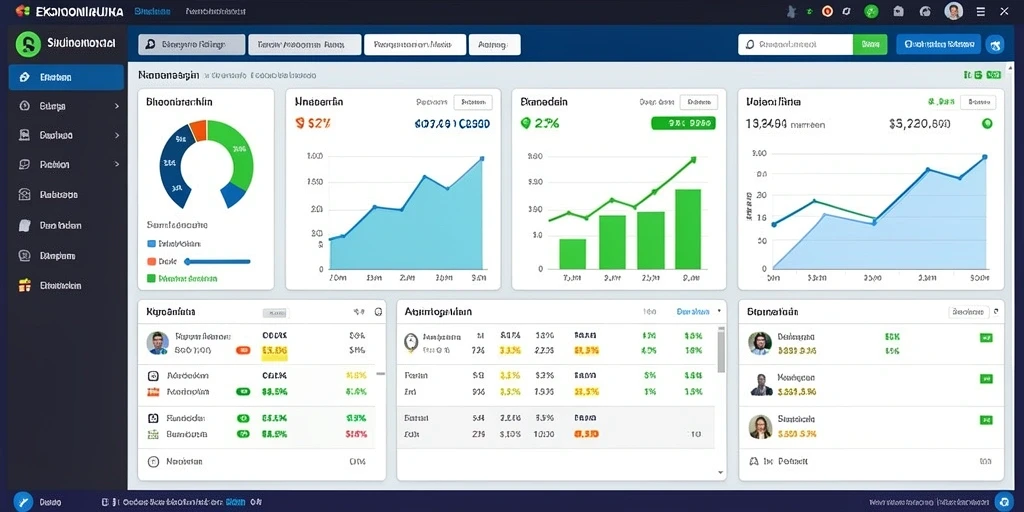This screenshot has width=1024, height=512.
Task: Click the round blue icon beside the blue toolbar button
Action: point(995,44)
